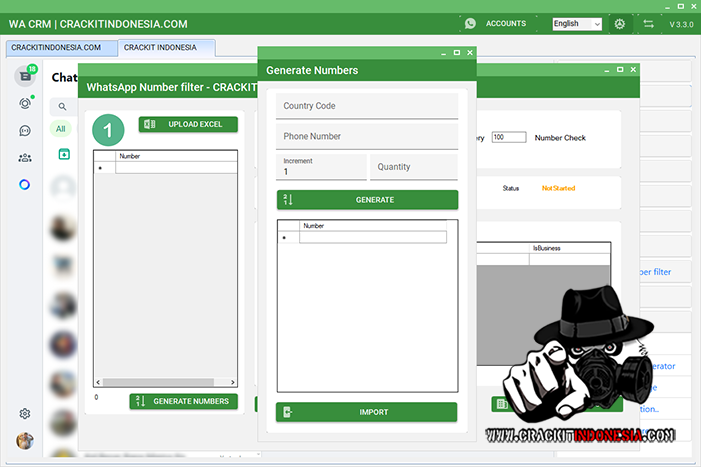This screenshot has height=467, width=701.
Task: Click the swap arrows icon near version
Action: click(x=648, y=23)
